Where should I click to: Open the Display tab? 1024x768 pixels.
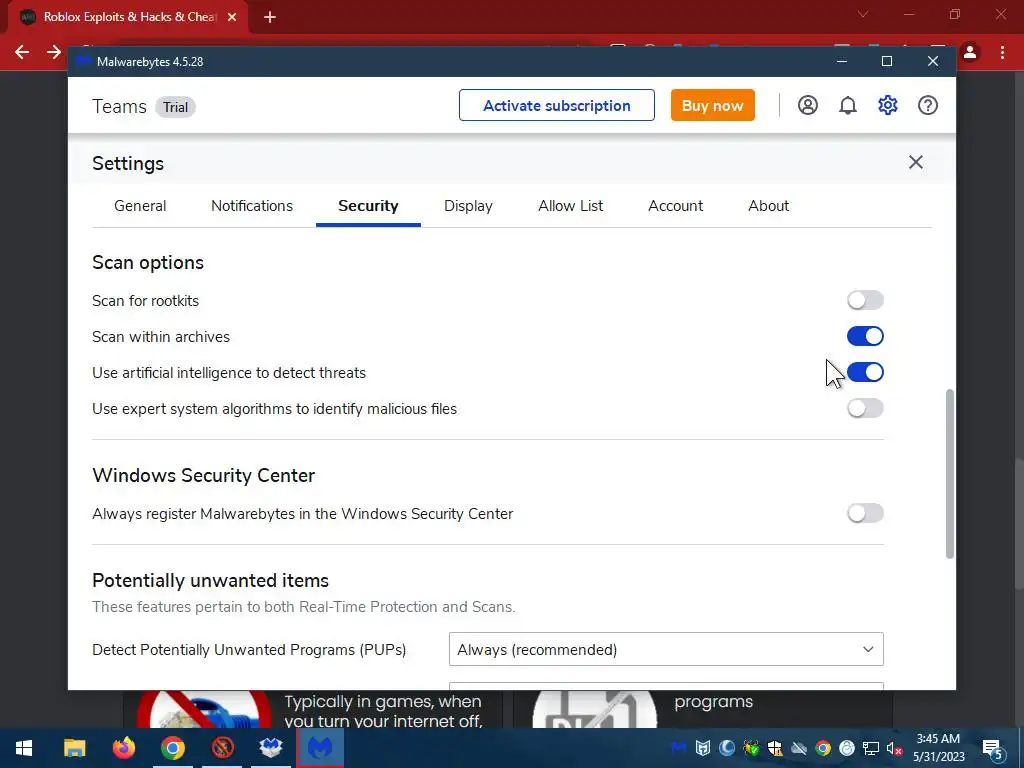468,206
